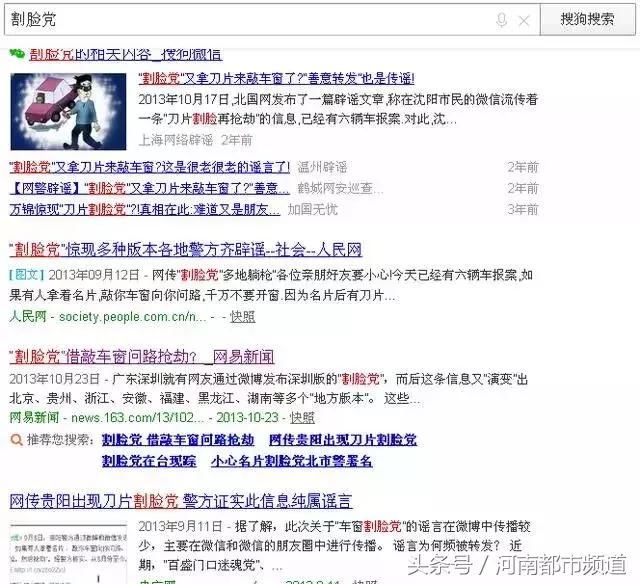Click the 搜狗搜索 search button

point(587,19)
